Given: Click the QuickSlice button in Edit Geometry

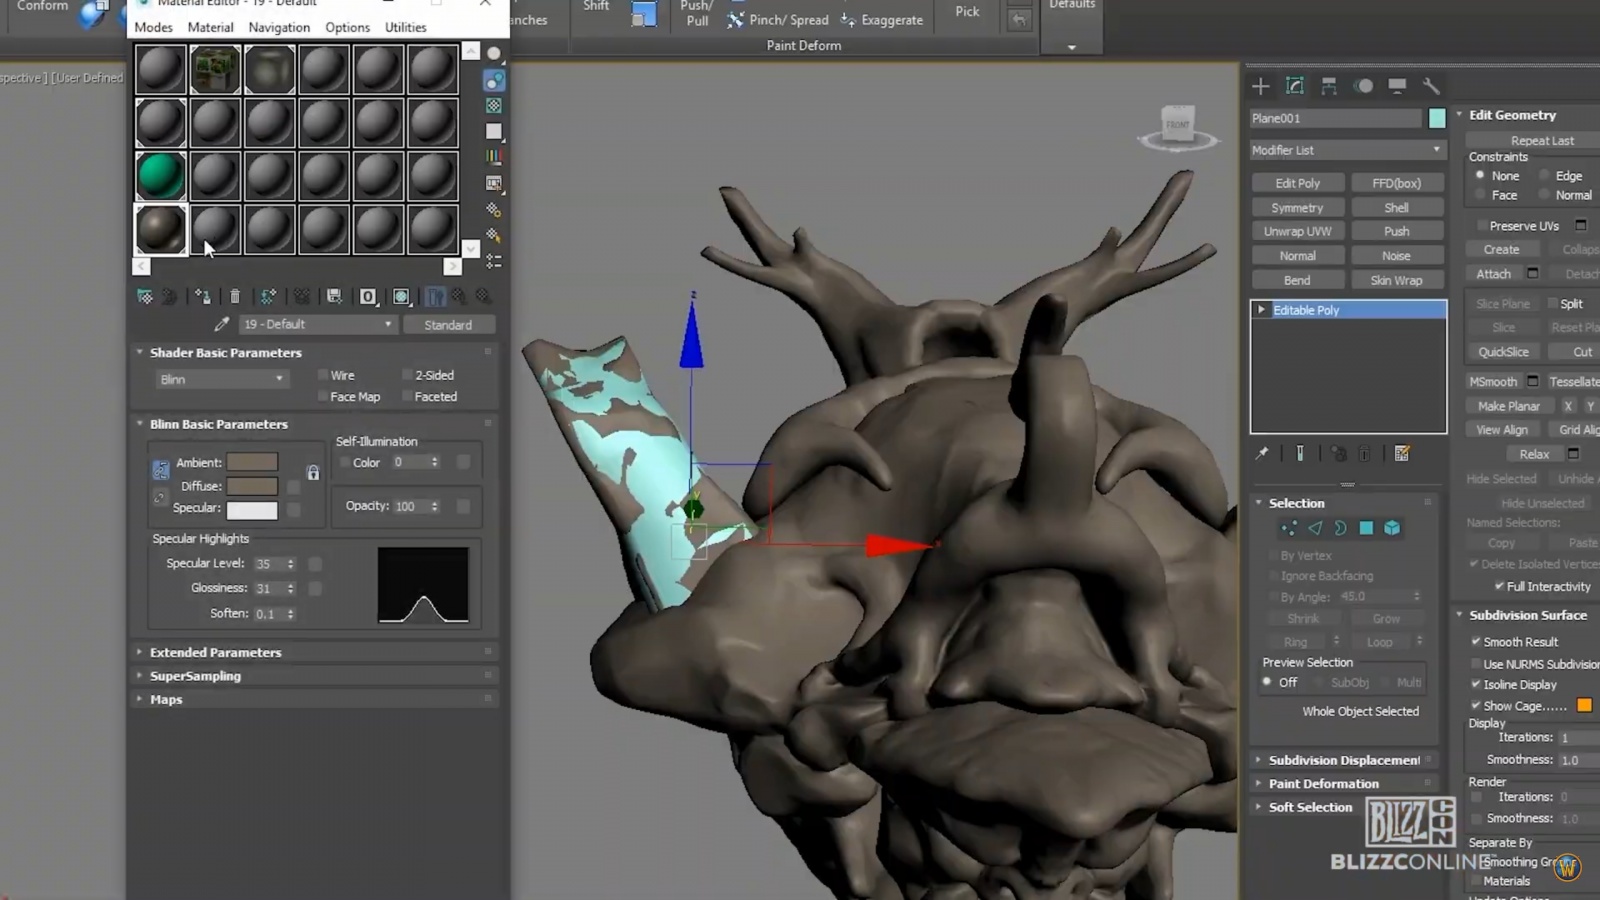Looking at the screenshot, I should 1503,351.
